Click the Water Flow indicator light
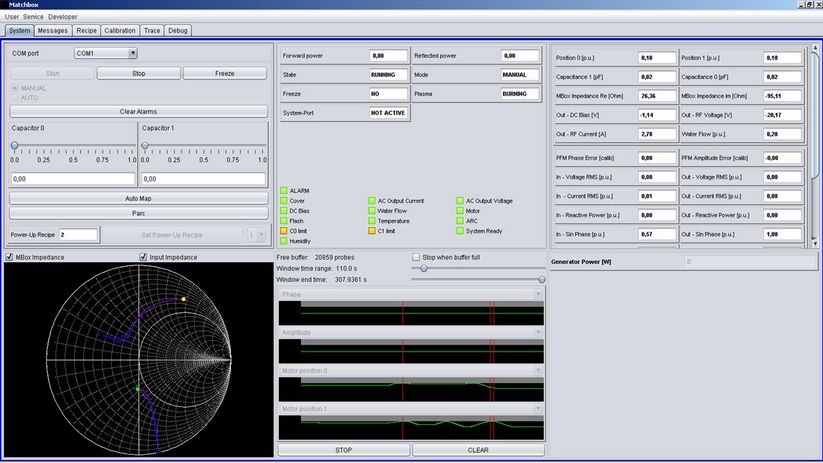Viewport: 823px width, 463px height. pyautogui.click(x=371, y=211)
